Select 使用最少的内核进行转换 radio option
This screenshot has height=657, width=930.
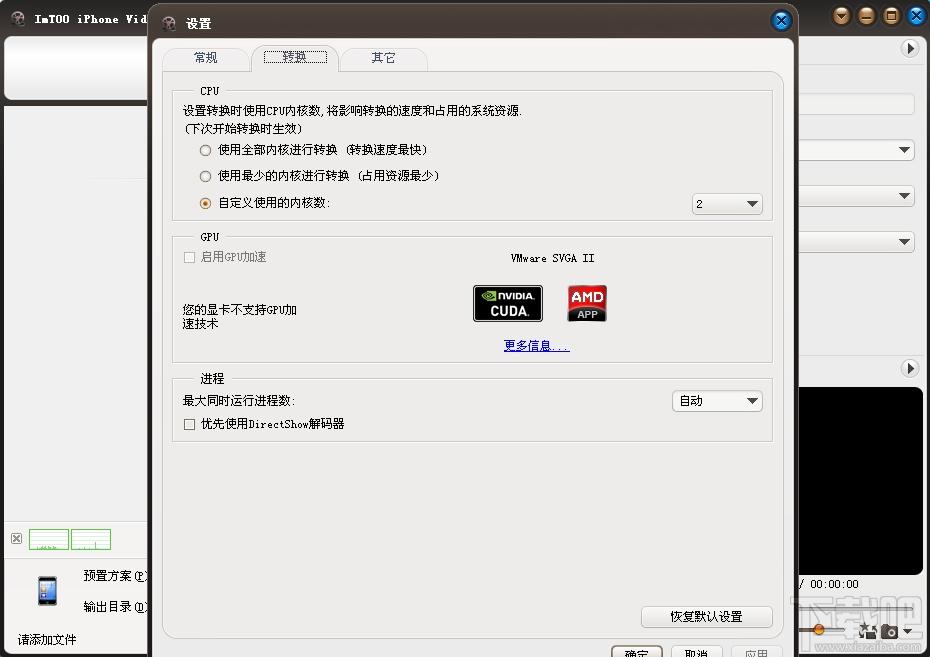coord(205,176)
